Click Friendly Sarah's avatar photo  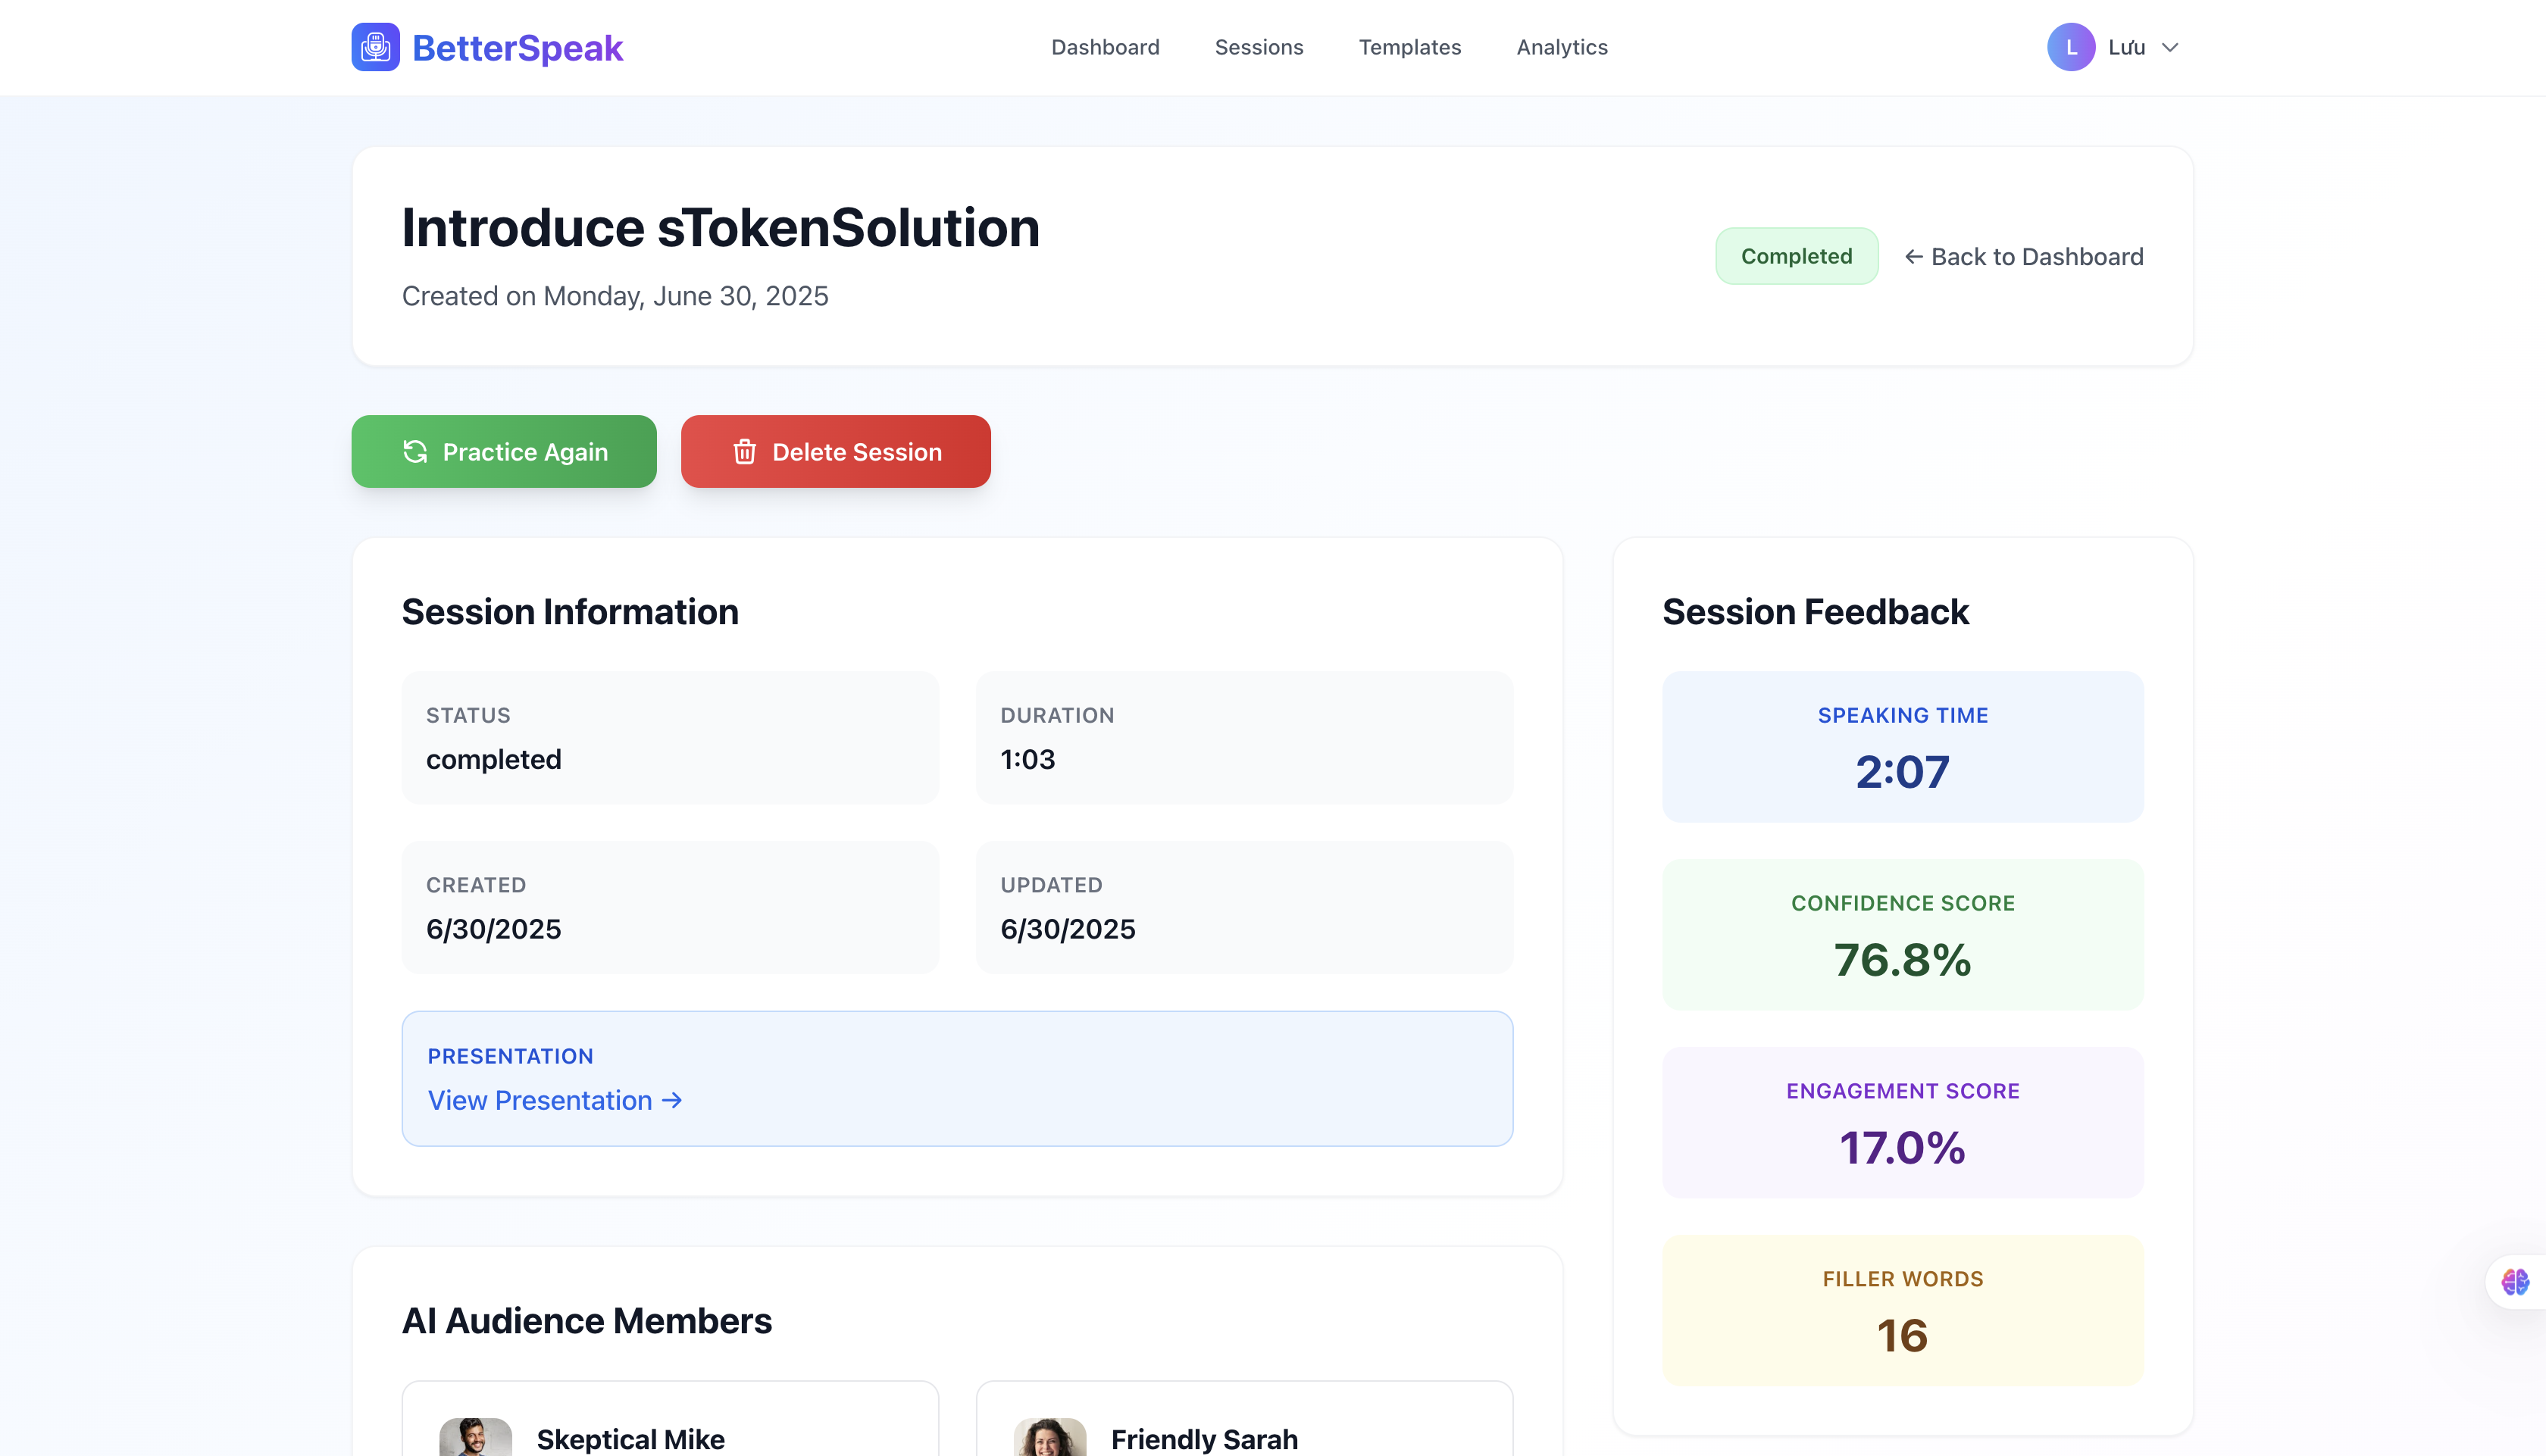coord(1049,1437)
